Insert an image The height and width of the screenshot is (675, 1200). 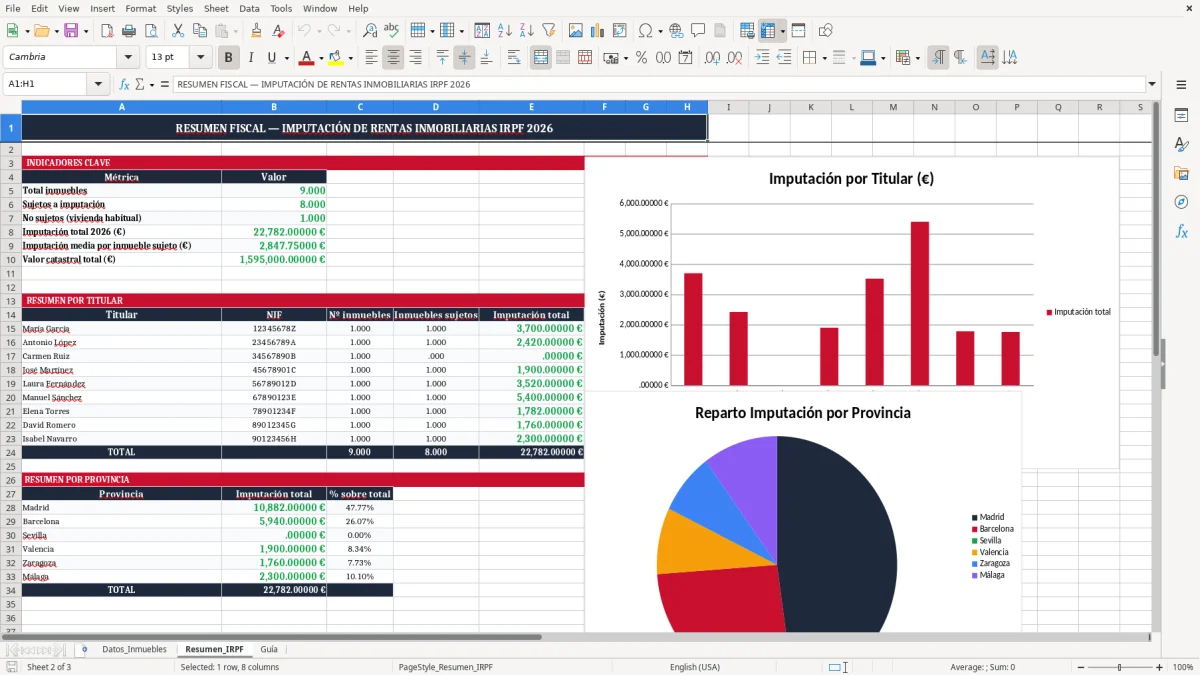coord(576,31)
